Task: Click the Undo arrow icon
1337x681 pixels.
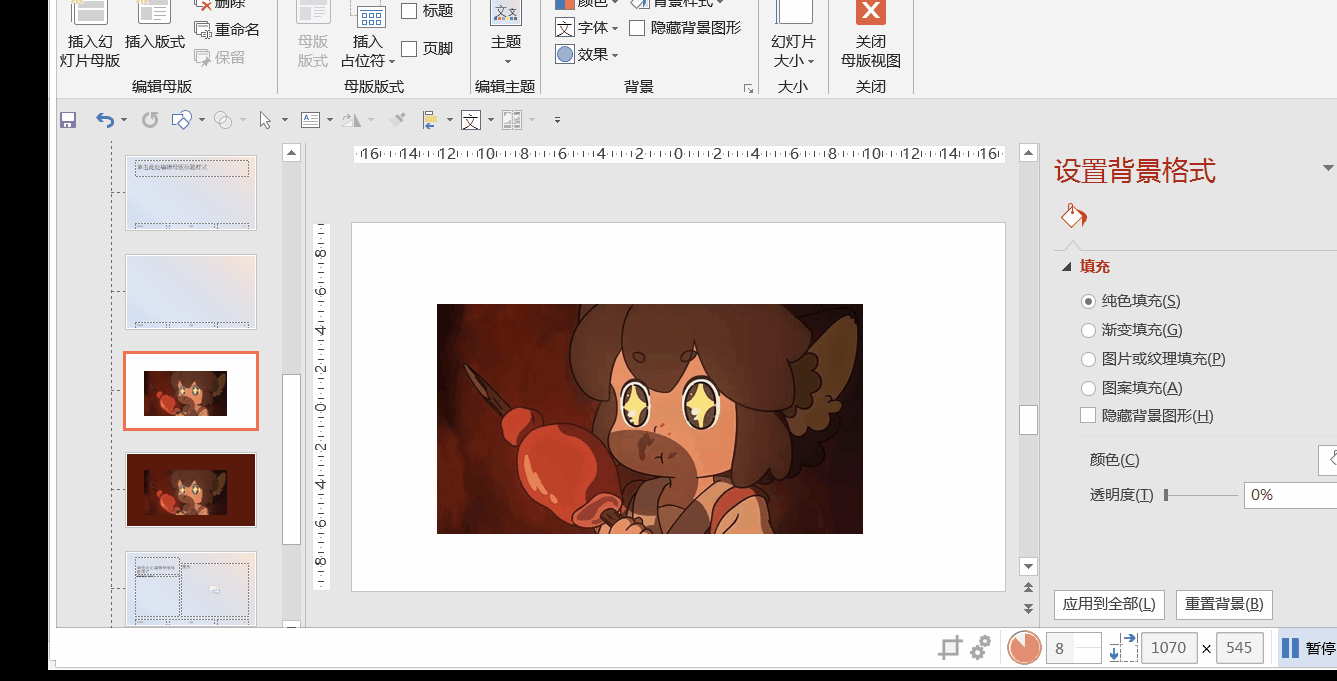Action: pyautogui.click(x=105, y=120)
